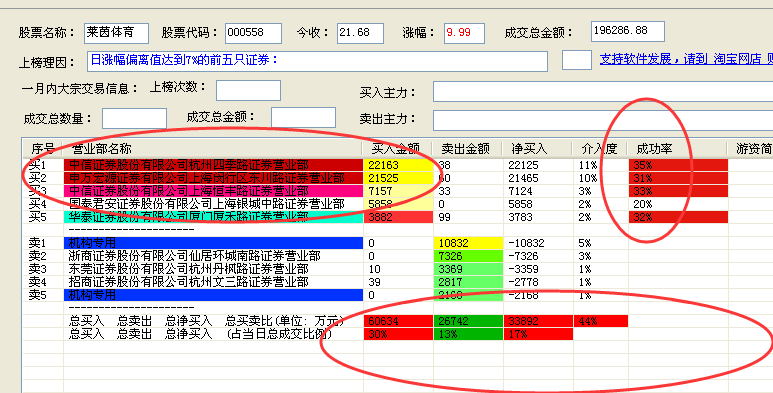The height and width of the screenshot is (393, 773).
Task: Click the 涨幅 field showing 9.99
Action: point(464,33)
